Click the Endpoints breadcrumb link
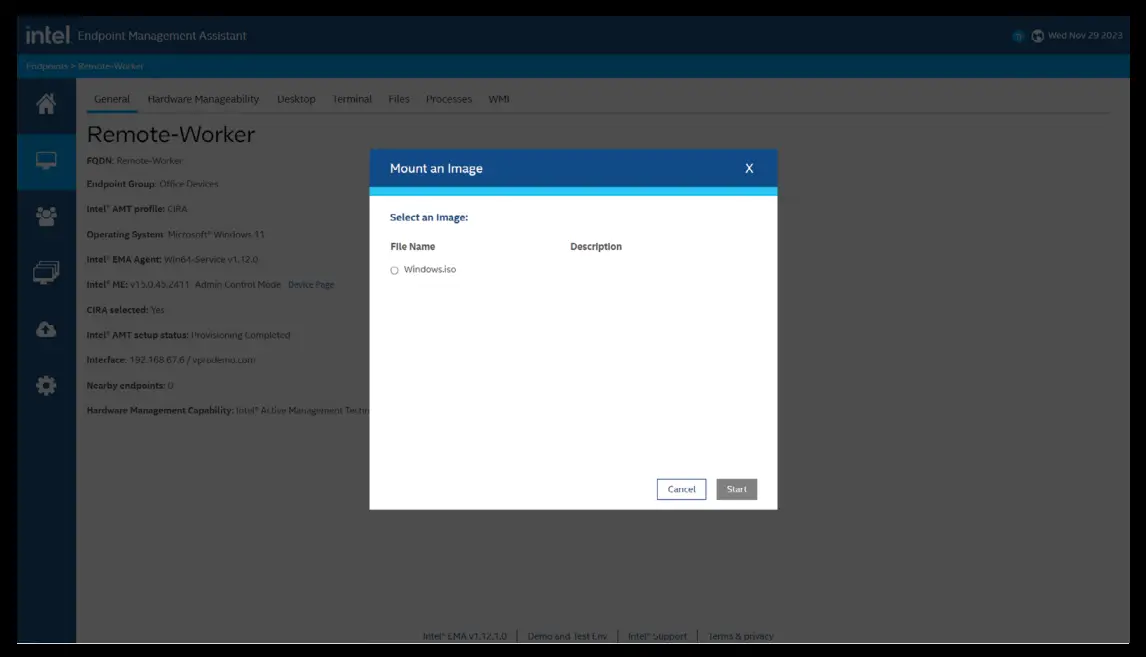 47,66
